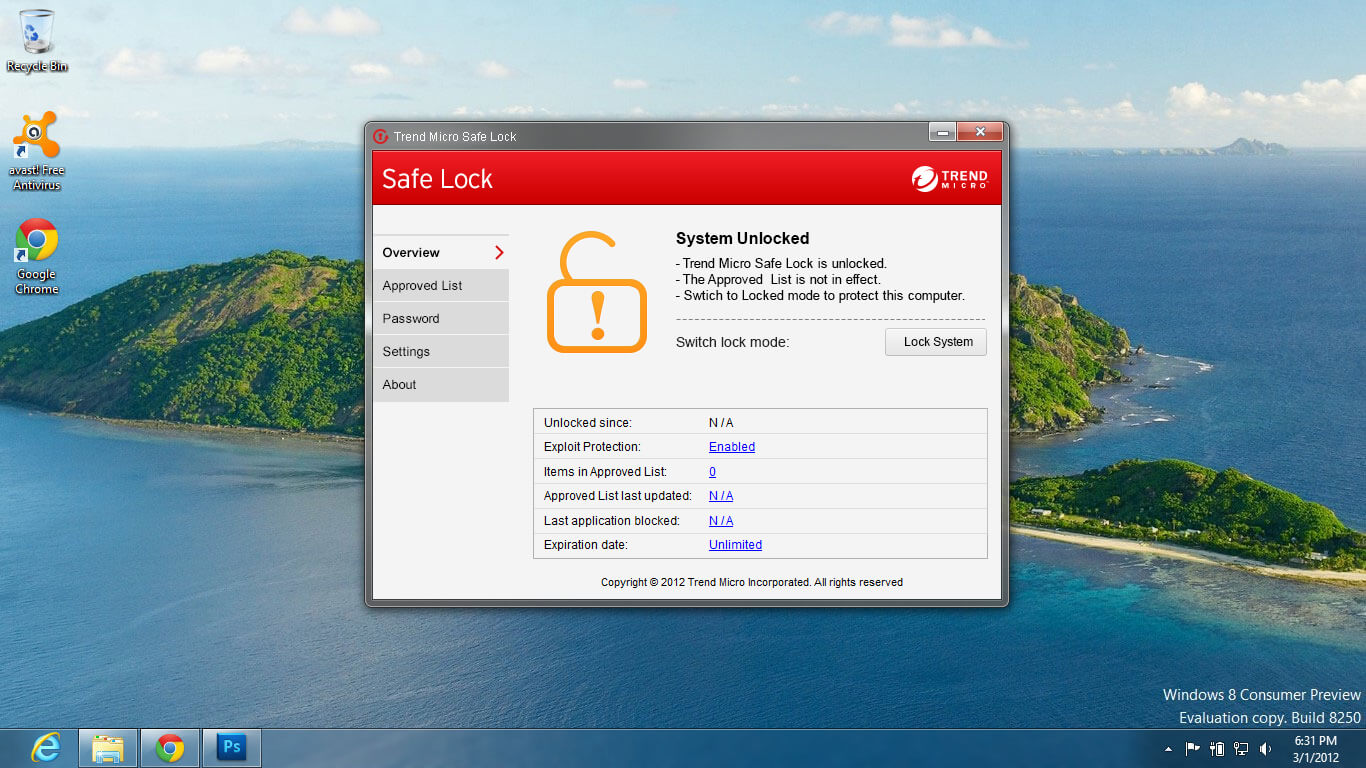Click the Expiration date label
The height and width of the screenshot is (768, 1366).
pyautogui.click(x=586, y=545)
